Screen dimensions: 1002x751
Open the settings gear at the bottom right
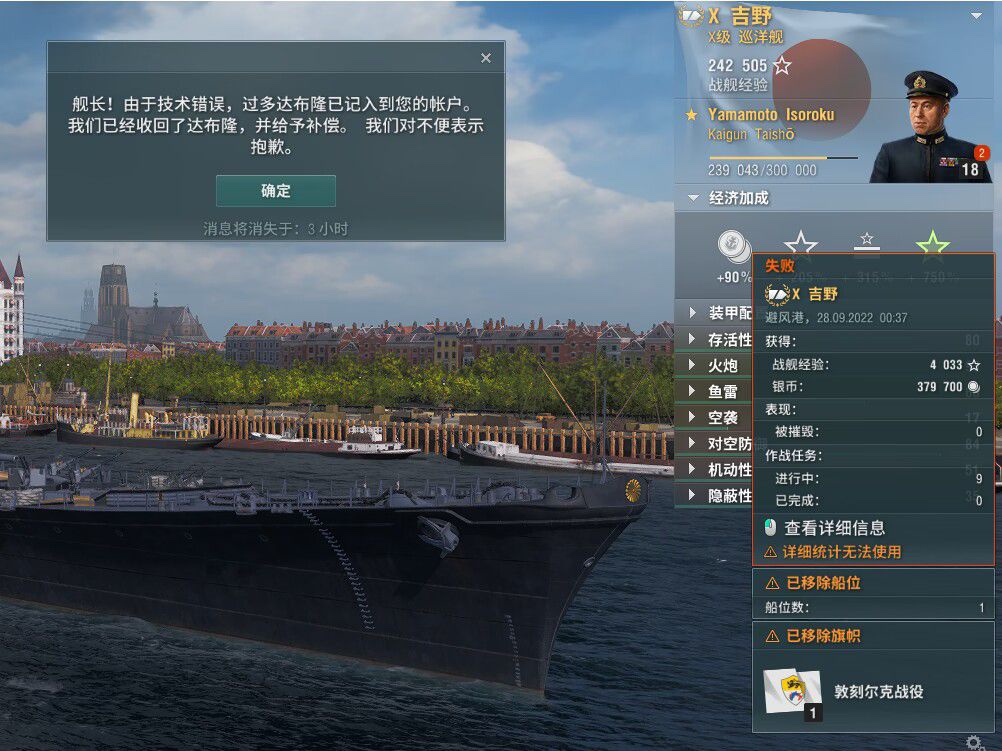coord(974,743)
